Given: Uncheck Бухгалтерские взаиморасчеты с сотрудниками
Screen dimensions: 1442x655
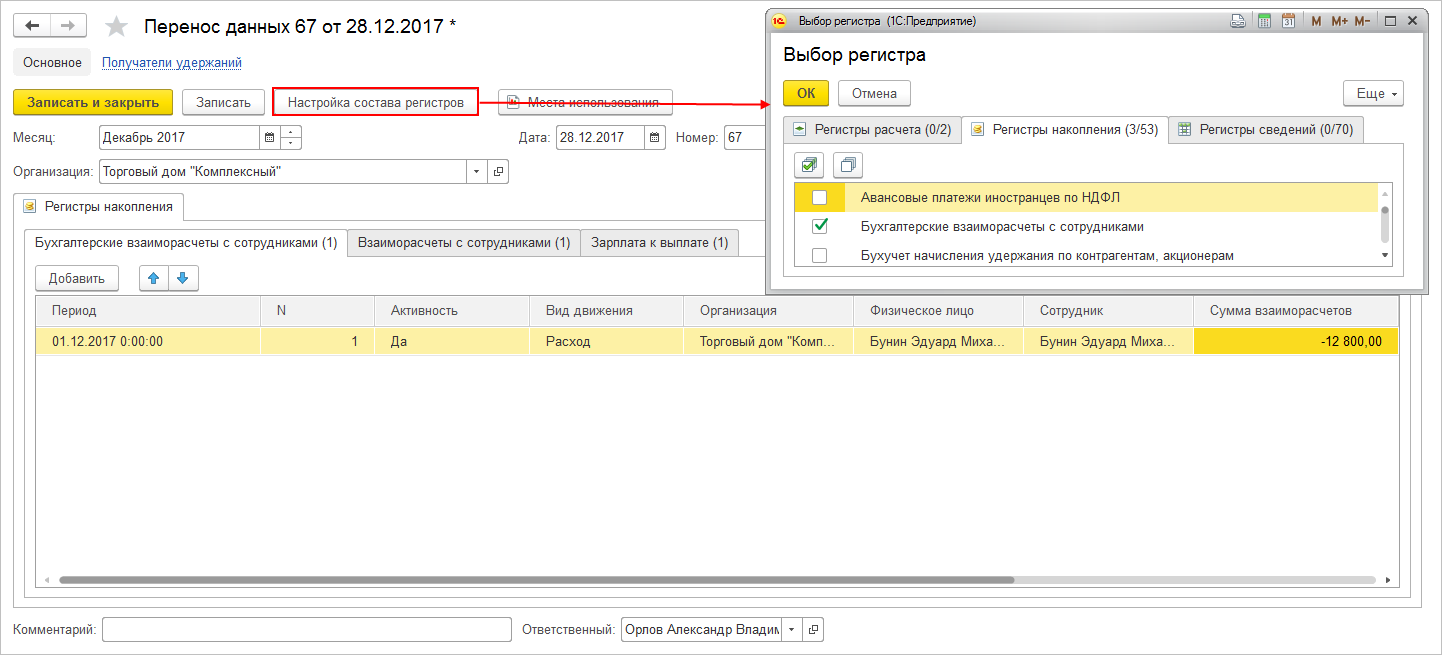Looking at the screenshot, I should click(x=820, y=226).
